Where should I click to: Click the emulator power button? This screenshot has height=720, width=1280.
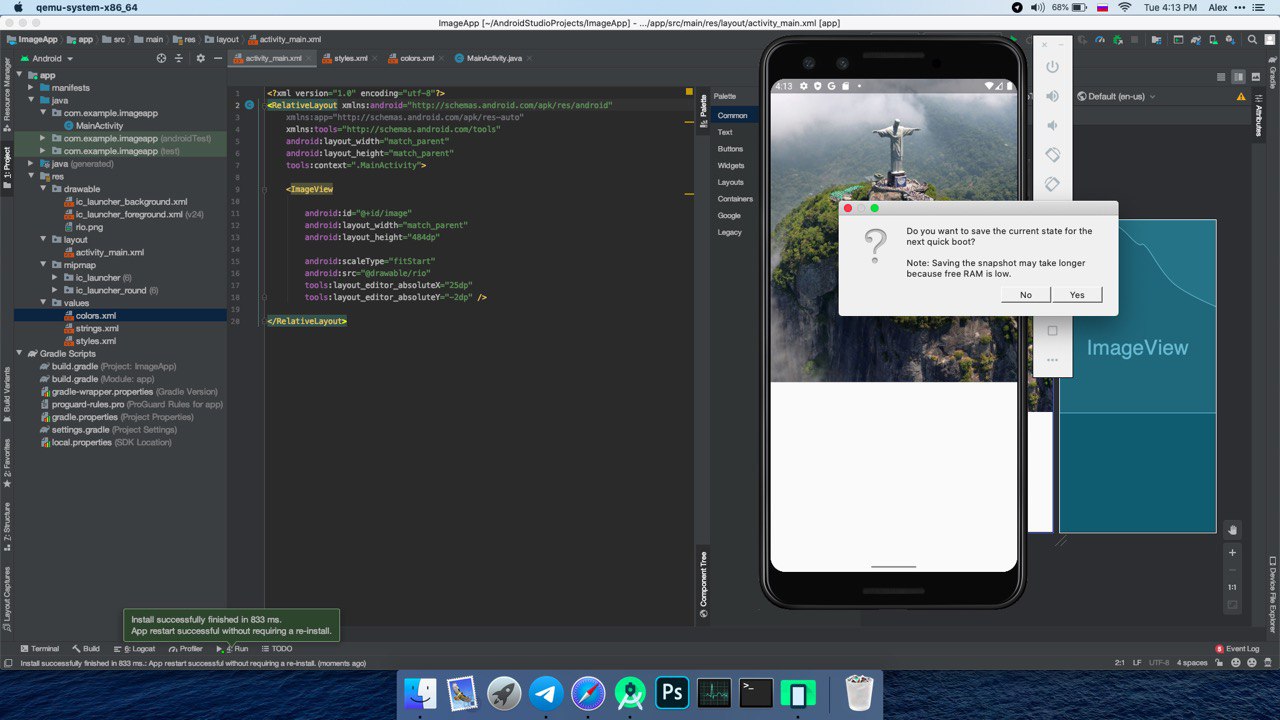pos(1052,67)
